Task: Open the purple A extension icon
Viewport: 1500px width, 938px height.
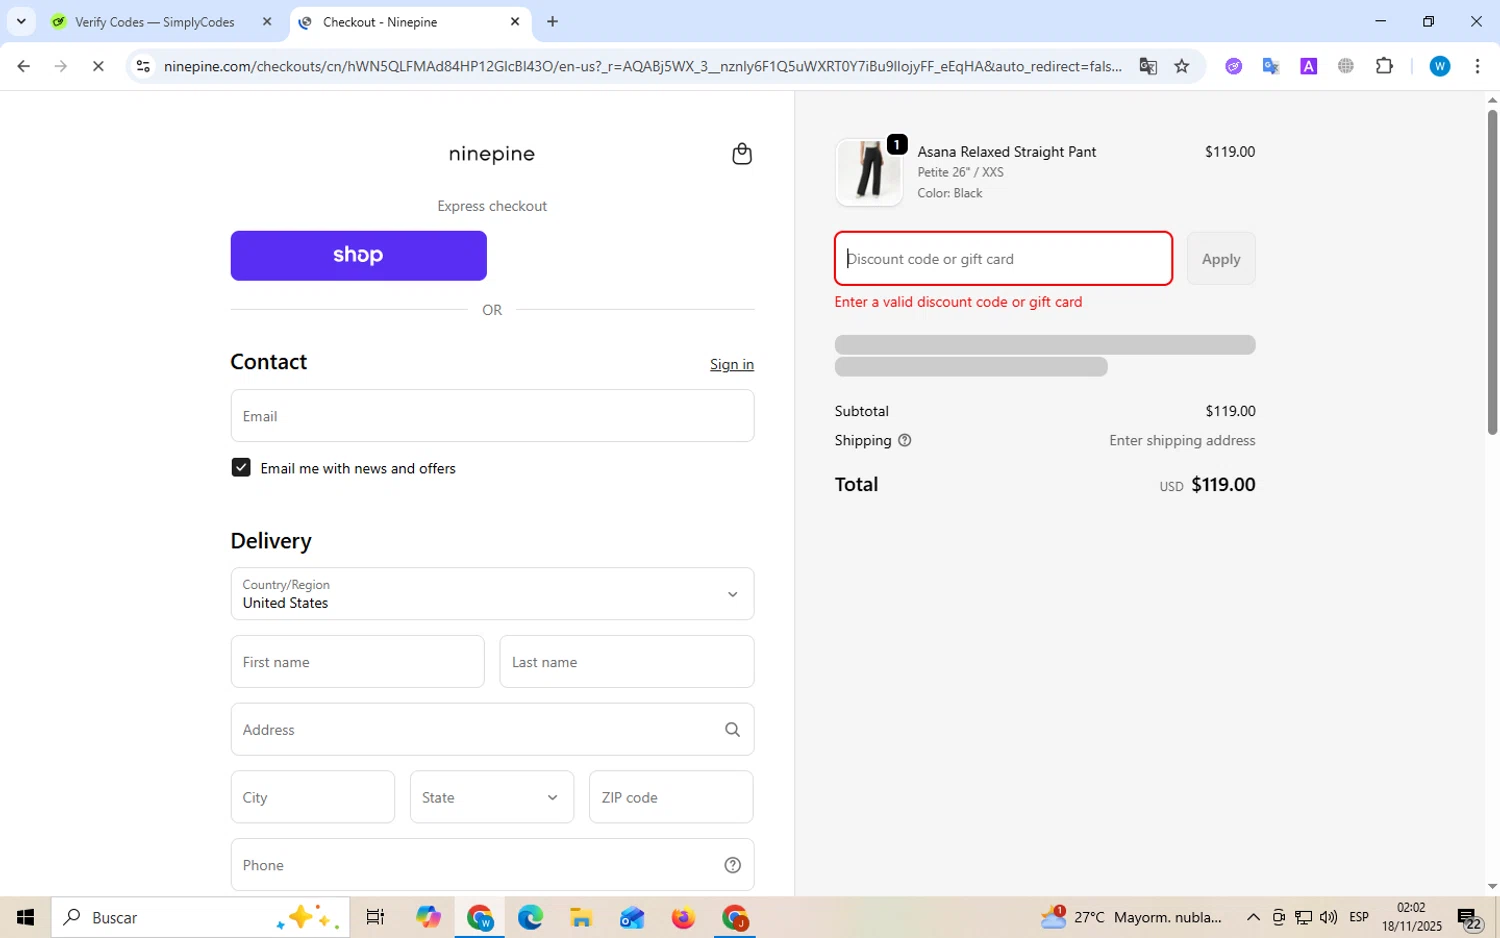Action: 1308,66
